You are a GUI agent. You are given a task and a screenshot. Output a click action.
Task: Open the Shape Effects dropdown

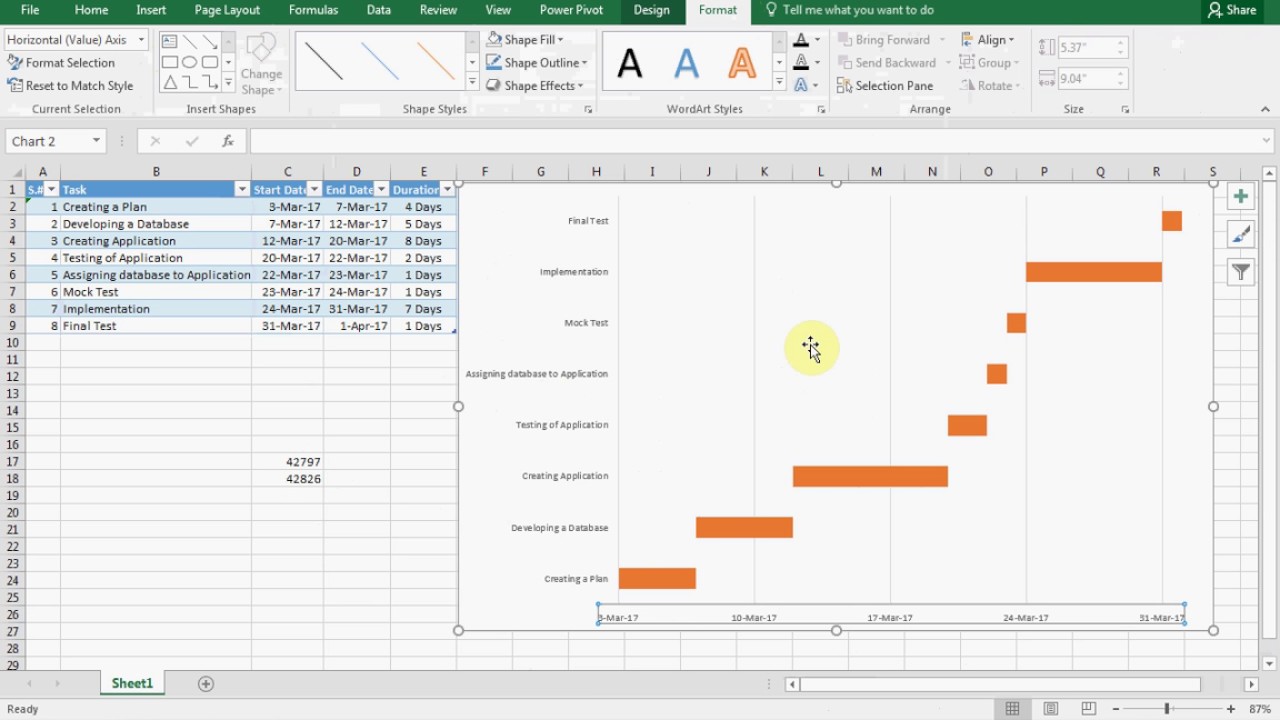tap(536, 85)
